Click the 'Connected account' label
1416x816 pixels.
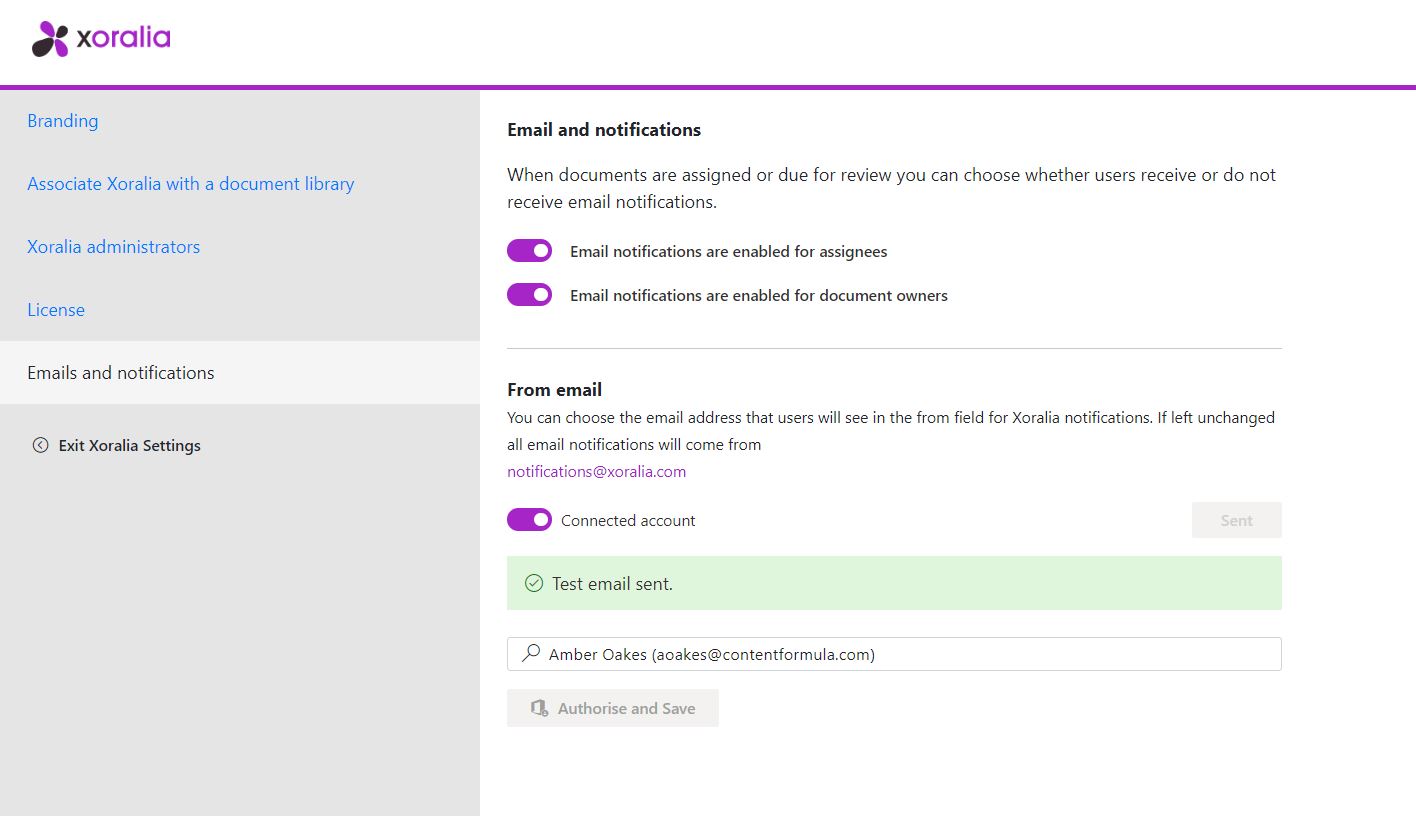pos(628,521)
